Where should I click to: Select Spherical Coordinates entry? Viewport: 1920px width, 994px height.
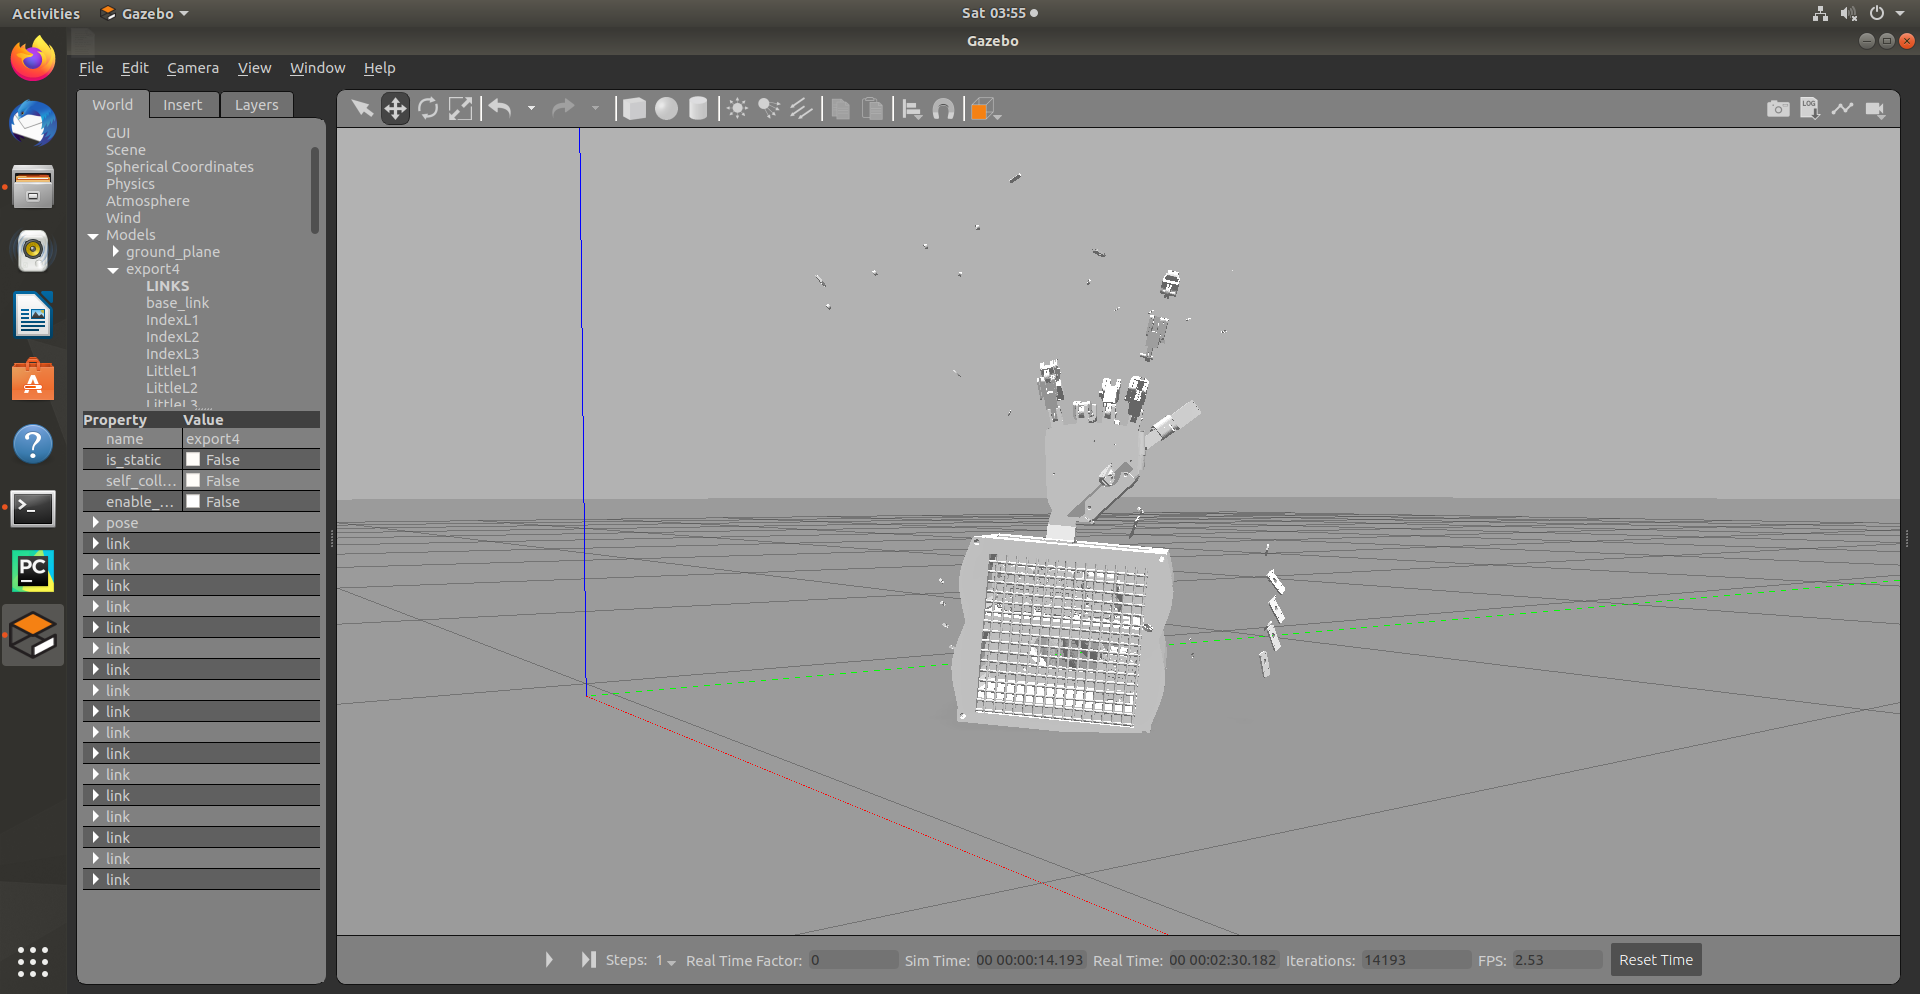click(180, 167)
